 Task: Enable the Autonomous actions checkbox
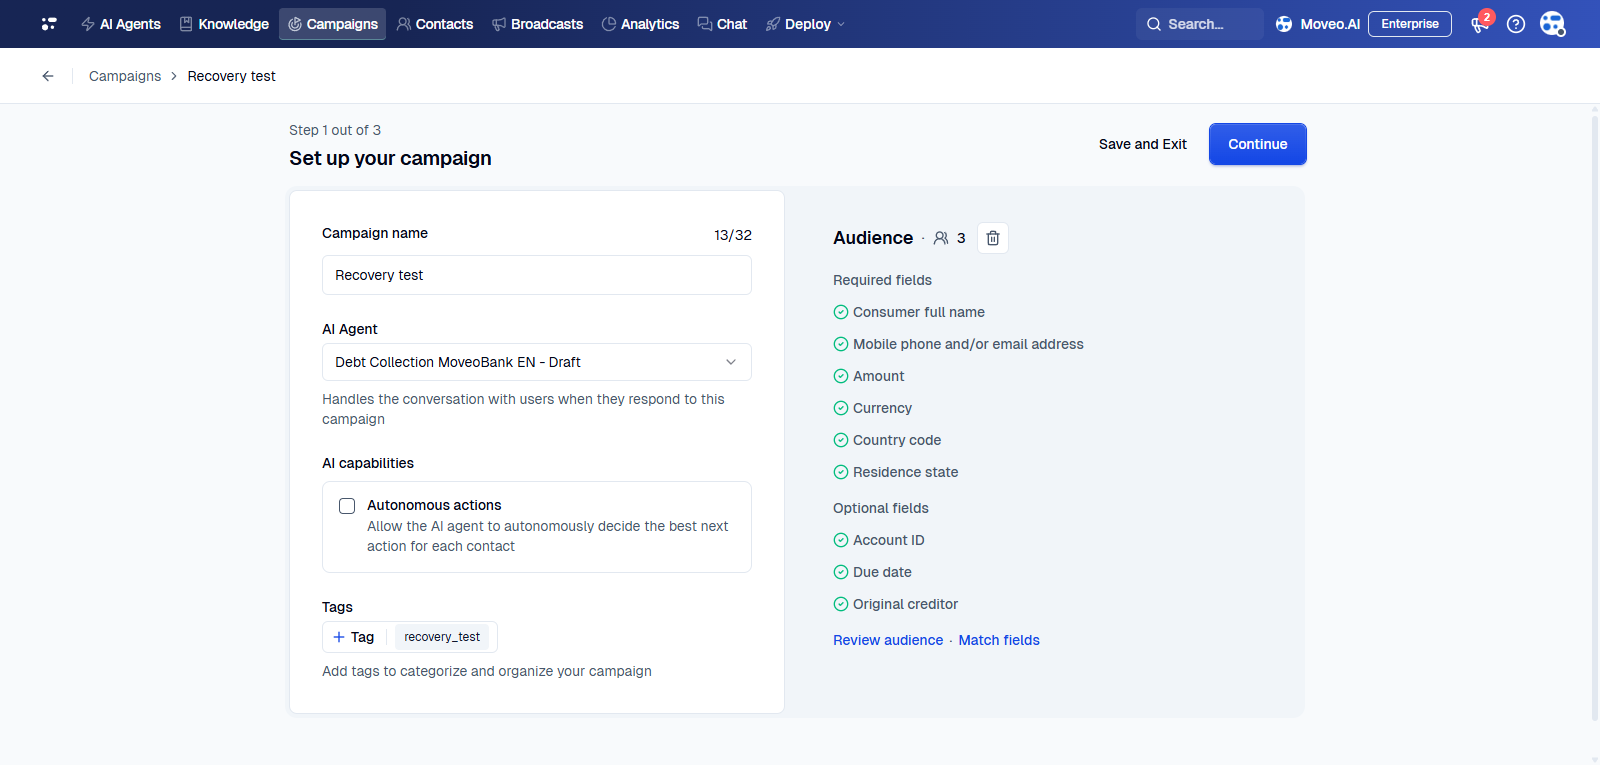tap(347, 506)
